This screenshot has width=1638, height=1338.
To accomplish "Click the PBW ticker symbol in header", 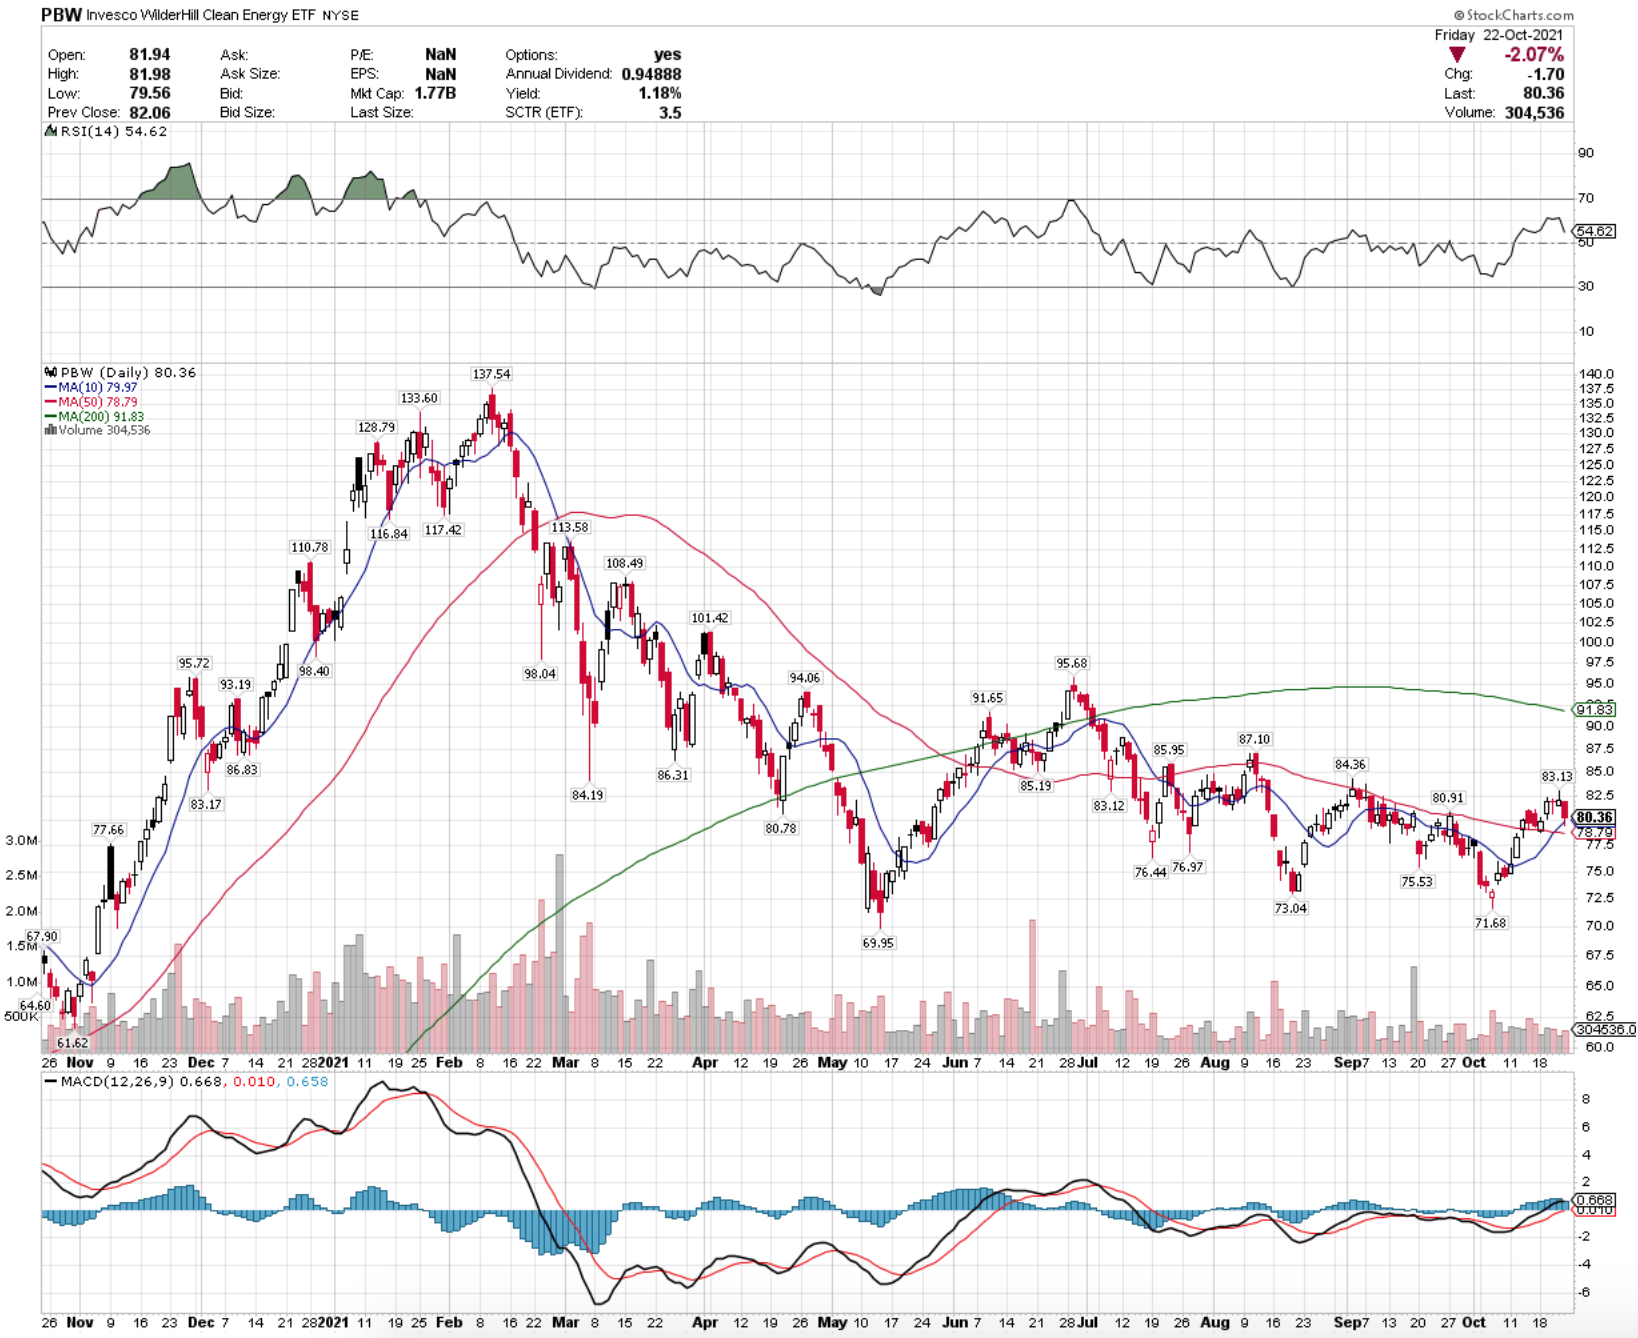I will coord(61,15).
